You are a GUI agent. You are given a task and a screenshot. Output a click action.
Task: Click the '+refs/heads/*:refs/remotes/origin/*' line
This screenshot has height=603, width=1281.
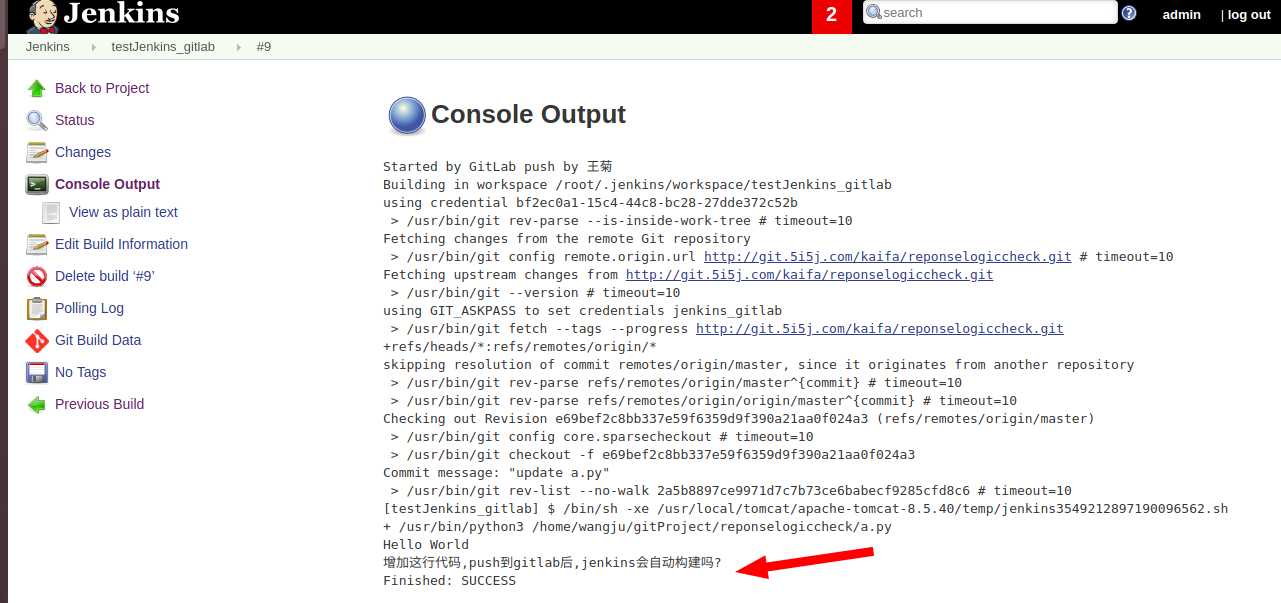tap(520, 347)
